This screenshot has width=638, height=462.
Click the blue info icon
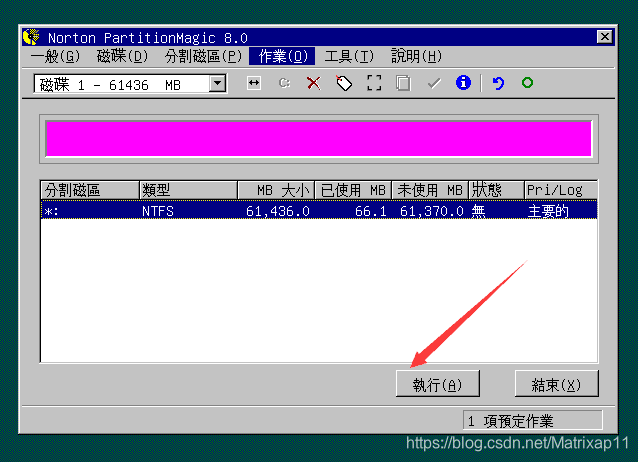(463, 83)
